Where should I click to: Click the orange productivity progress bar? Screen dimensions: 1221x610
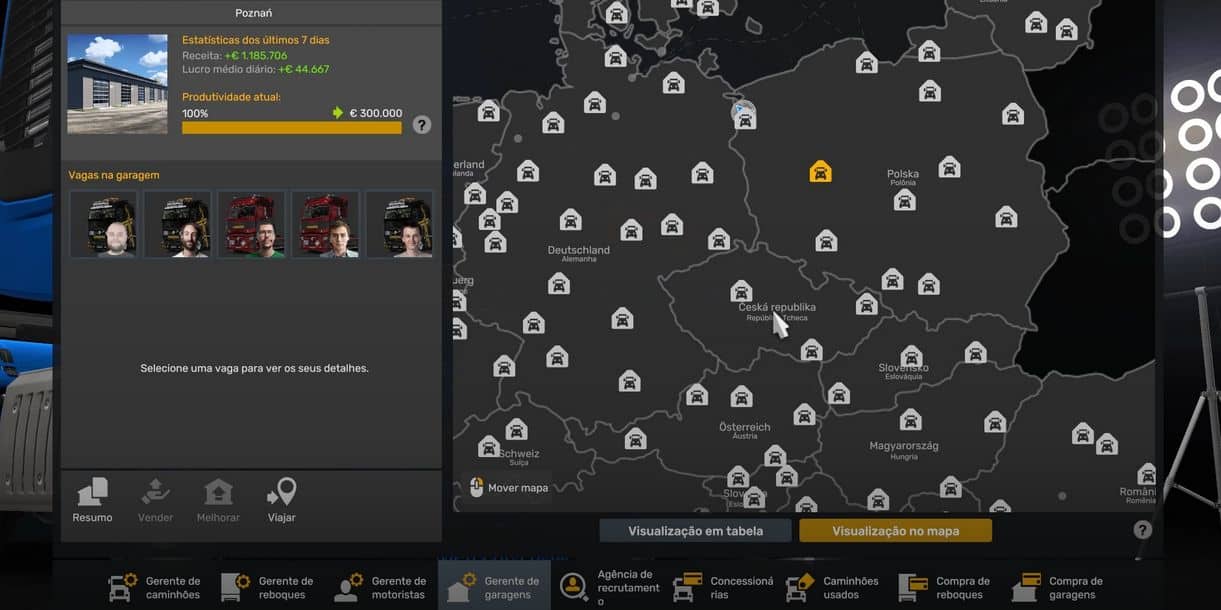292,128
